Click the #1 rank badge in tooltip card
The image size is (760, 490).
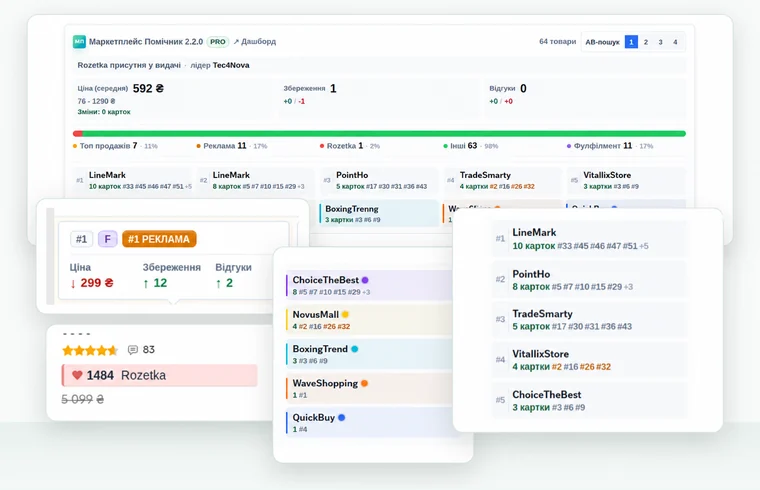tap(81, 239)
